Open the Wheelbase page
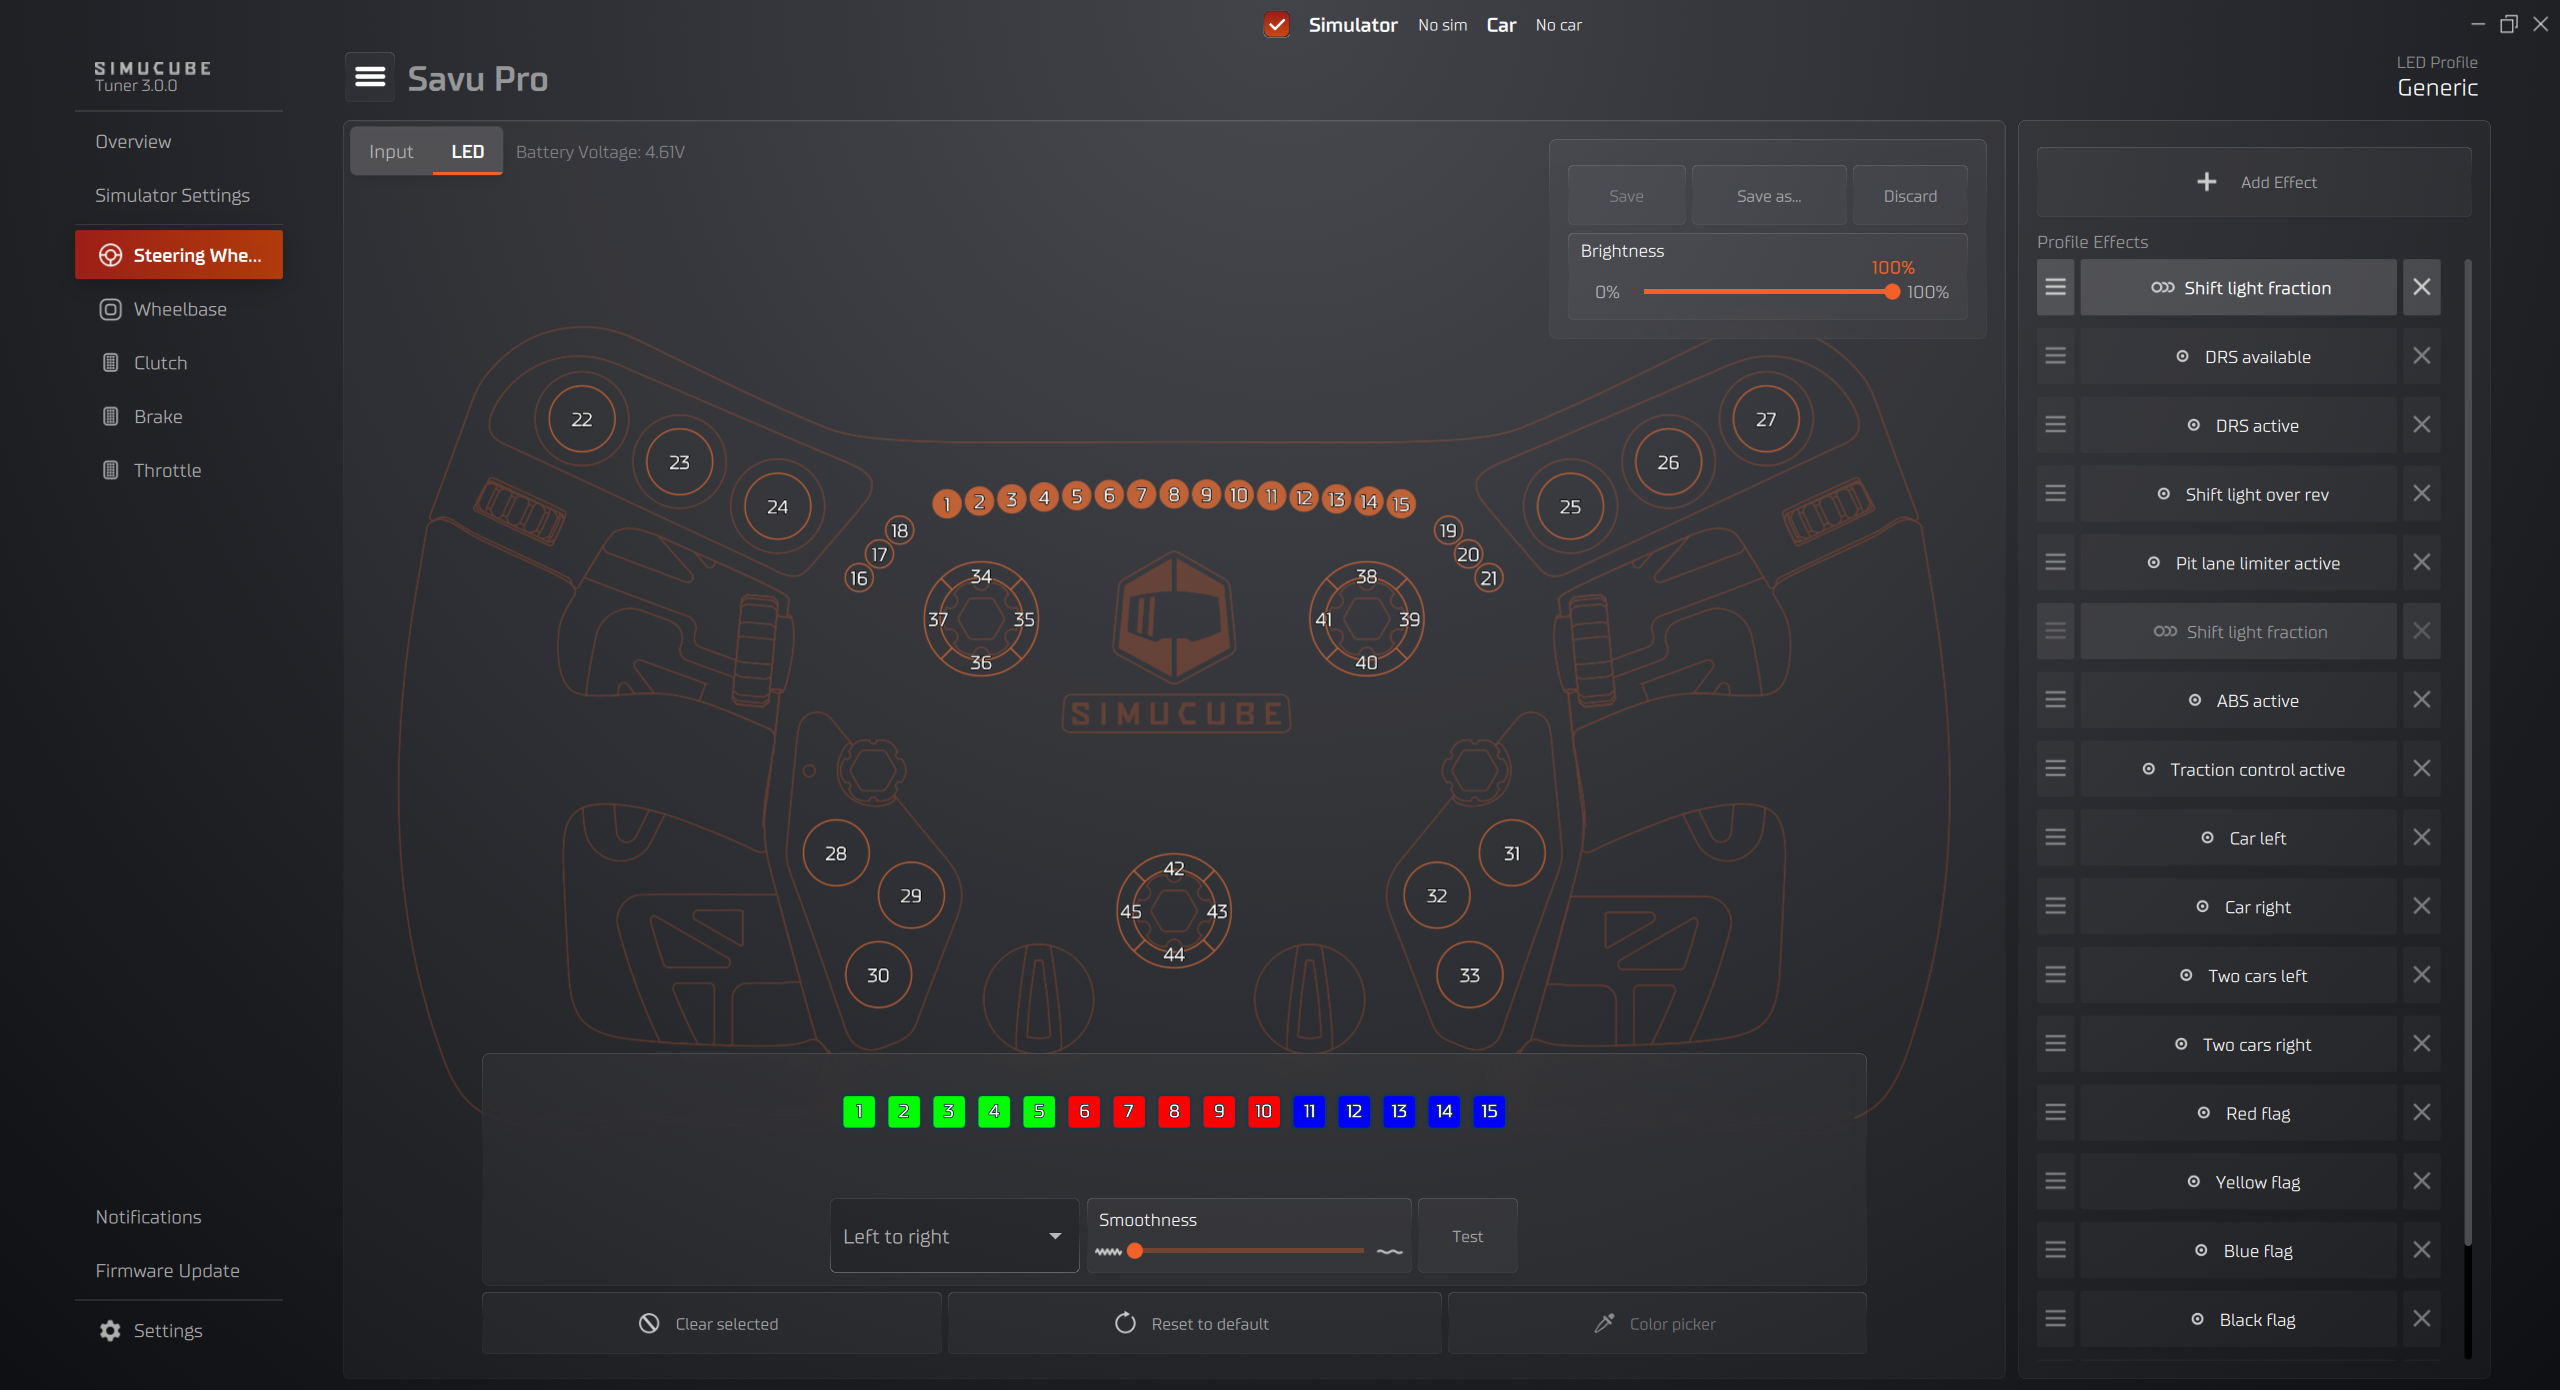The width and height of the screenshot is (2560, 1390). point(179,309)
